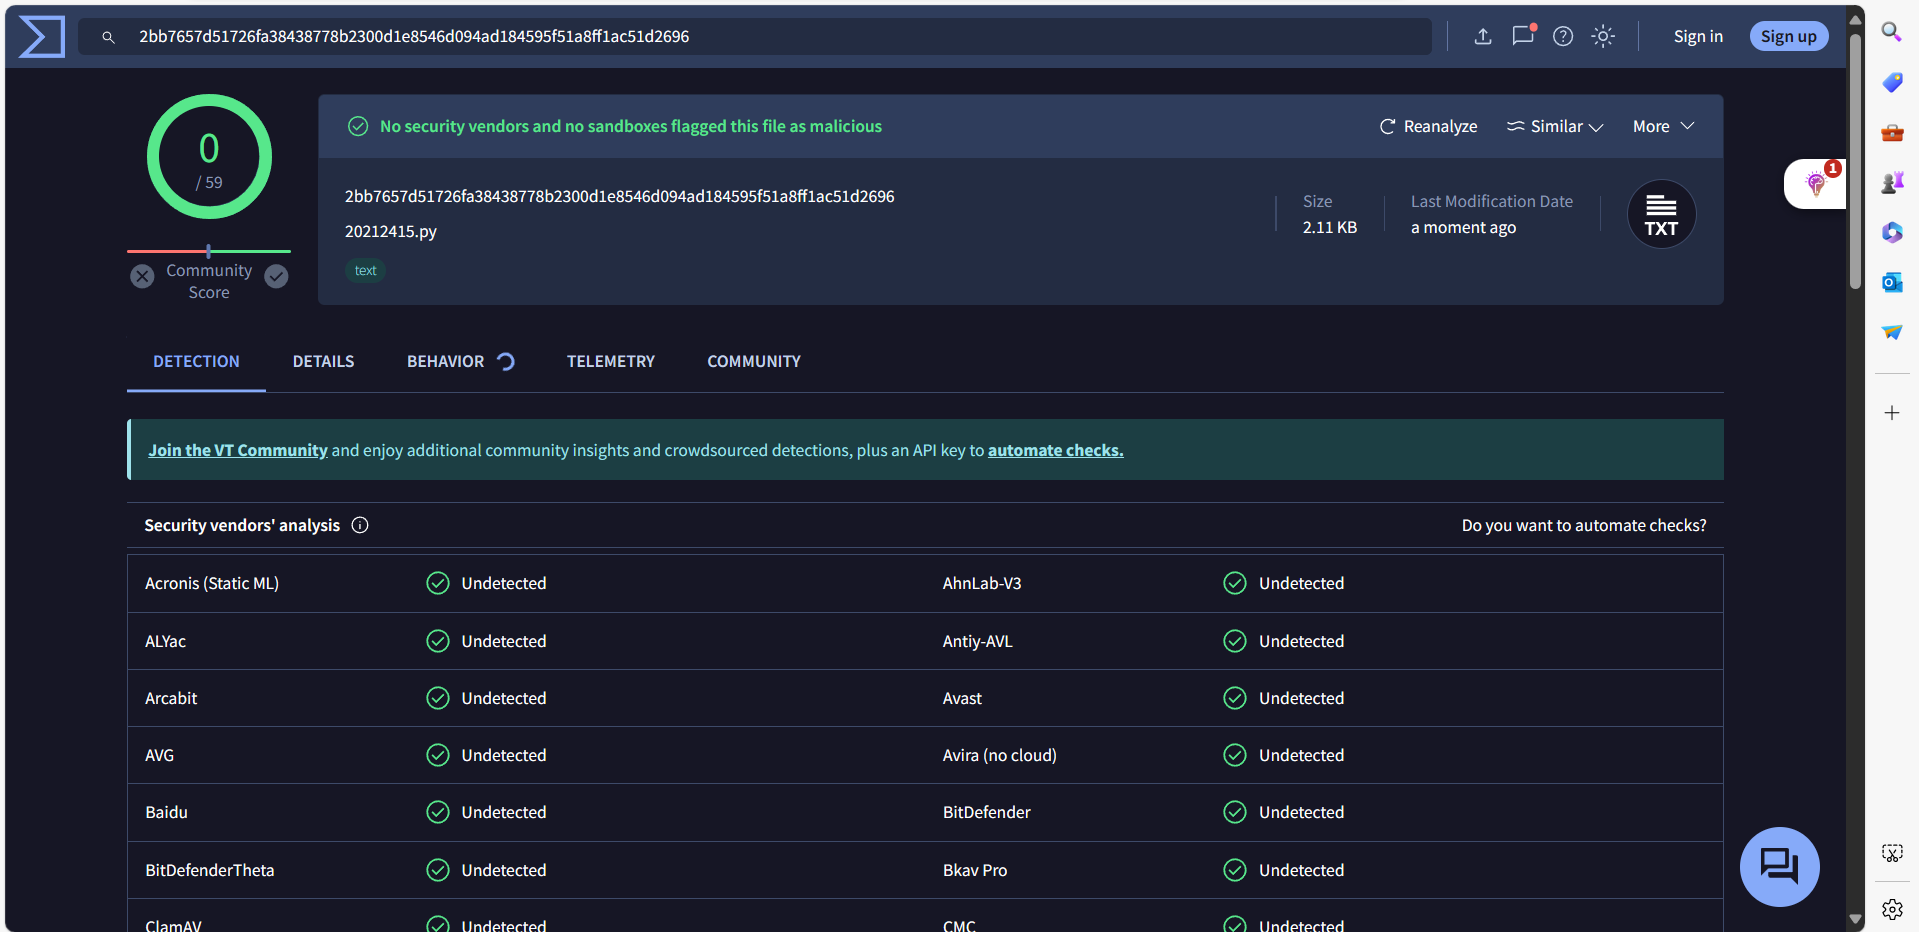Follow the automate checks link
This screenshot has height=932, width=1919.
tap(1055, 450)
